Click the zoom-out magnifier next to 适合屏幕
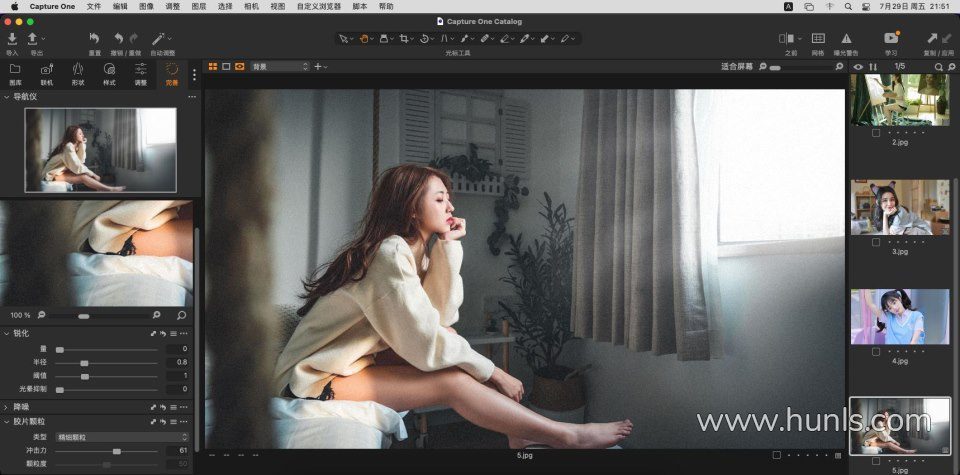 pyautogui.click(x=763, y=66)
